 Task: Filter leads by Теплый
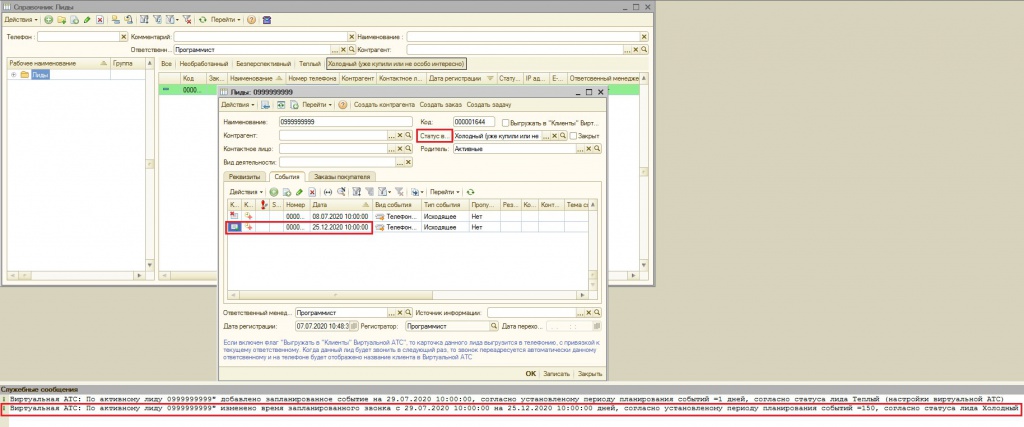310,64
